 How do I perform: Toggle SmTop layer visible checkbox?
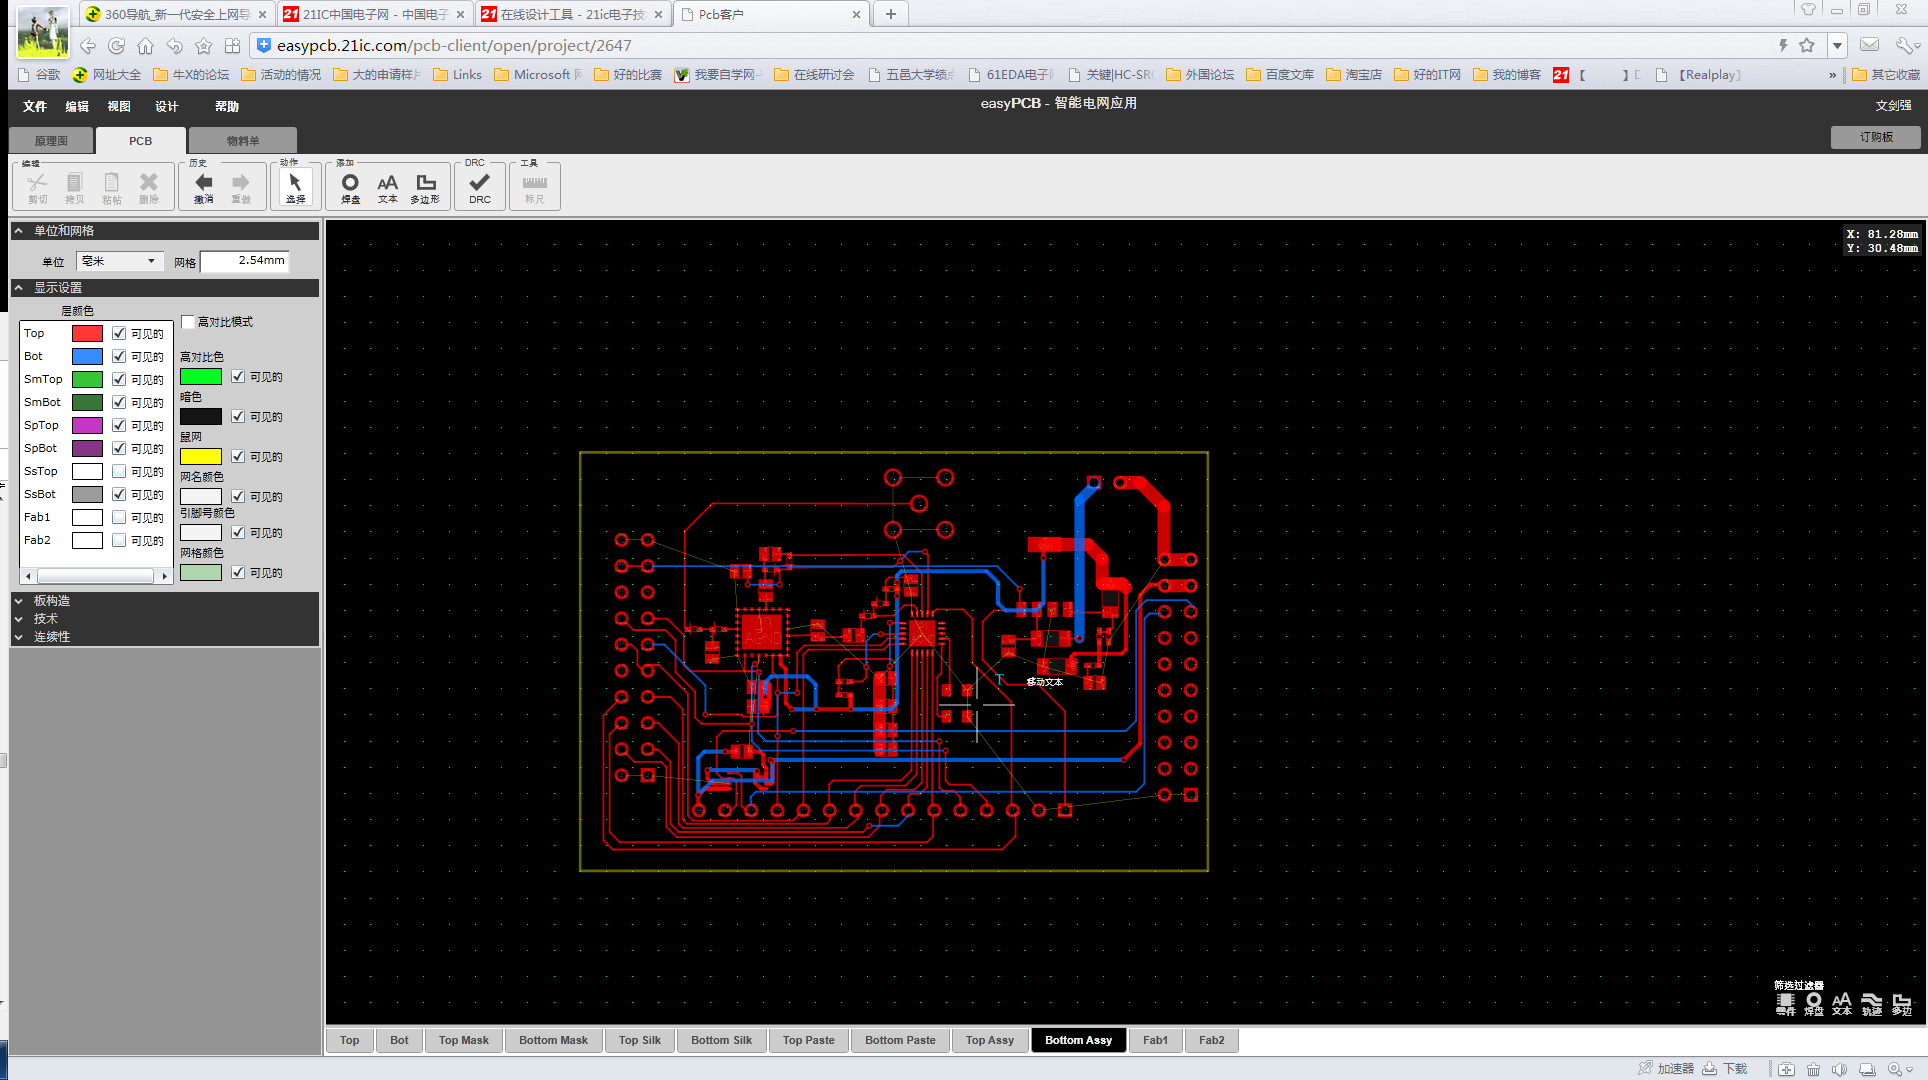click(x=119, y=379)
